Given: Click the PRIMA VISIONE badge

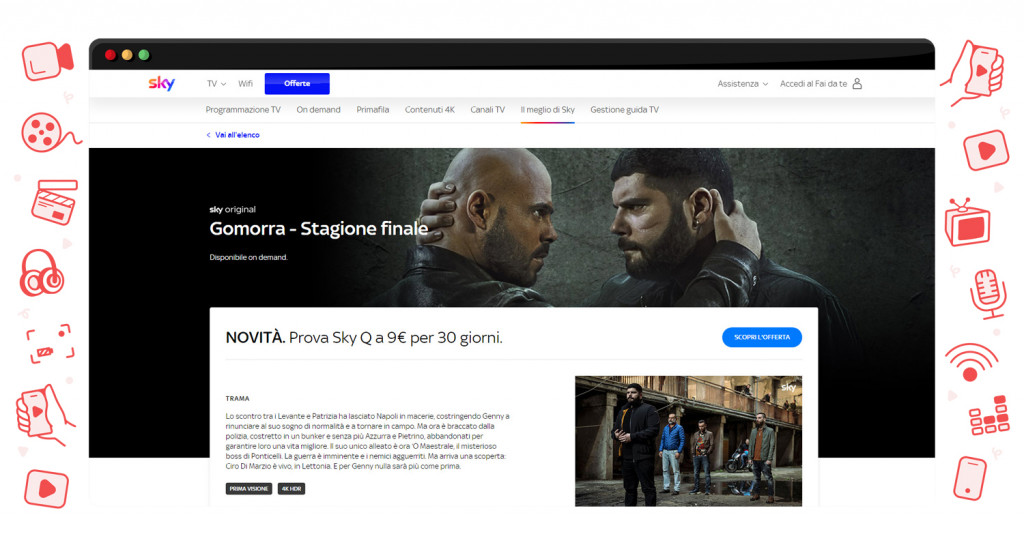Looking at the screenshot, I should click(249, 489).
